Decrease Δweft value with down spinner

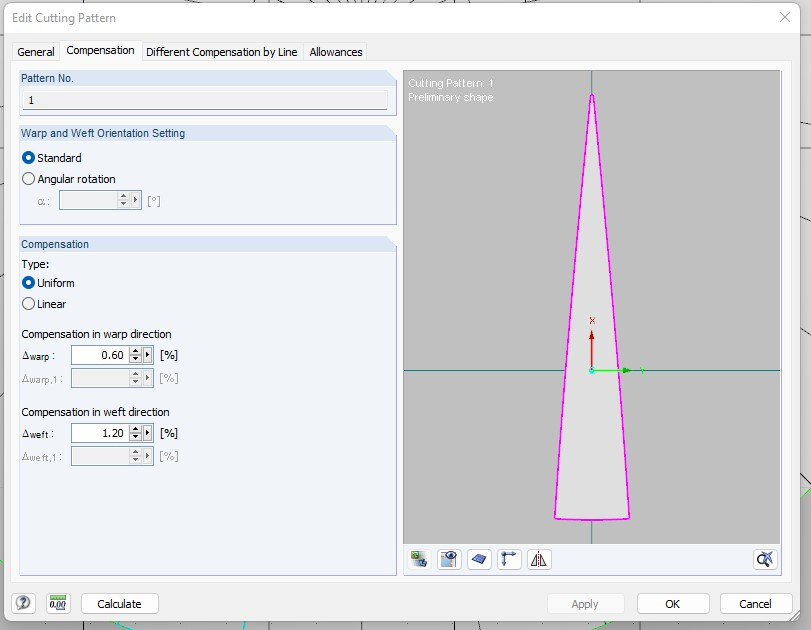point(136,437)
